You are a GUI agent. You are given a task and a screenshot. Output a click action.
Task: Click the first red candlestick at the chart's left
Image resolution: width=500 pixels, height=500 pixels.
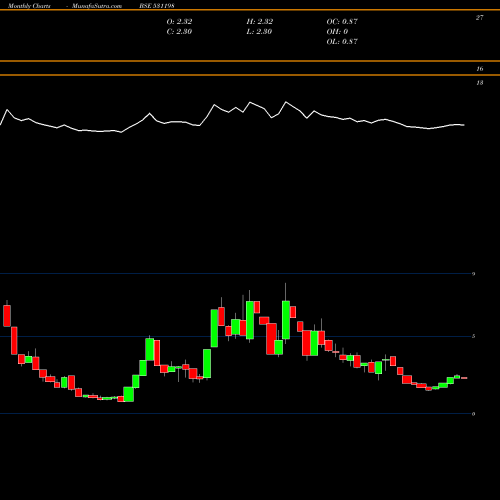click(7, 315)
